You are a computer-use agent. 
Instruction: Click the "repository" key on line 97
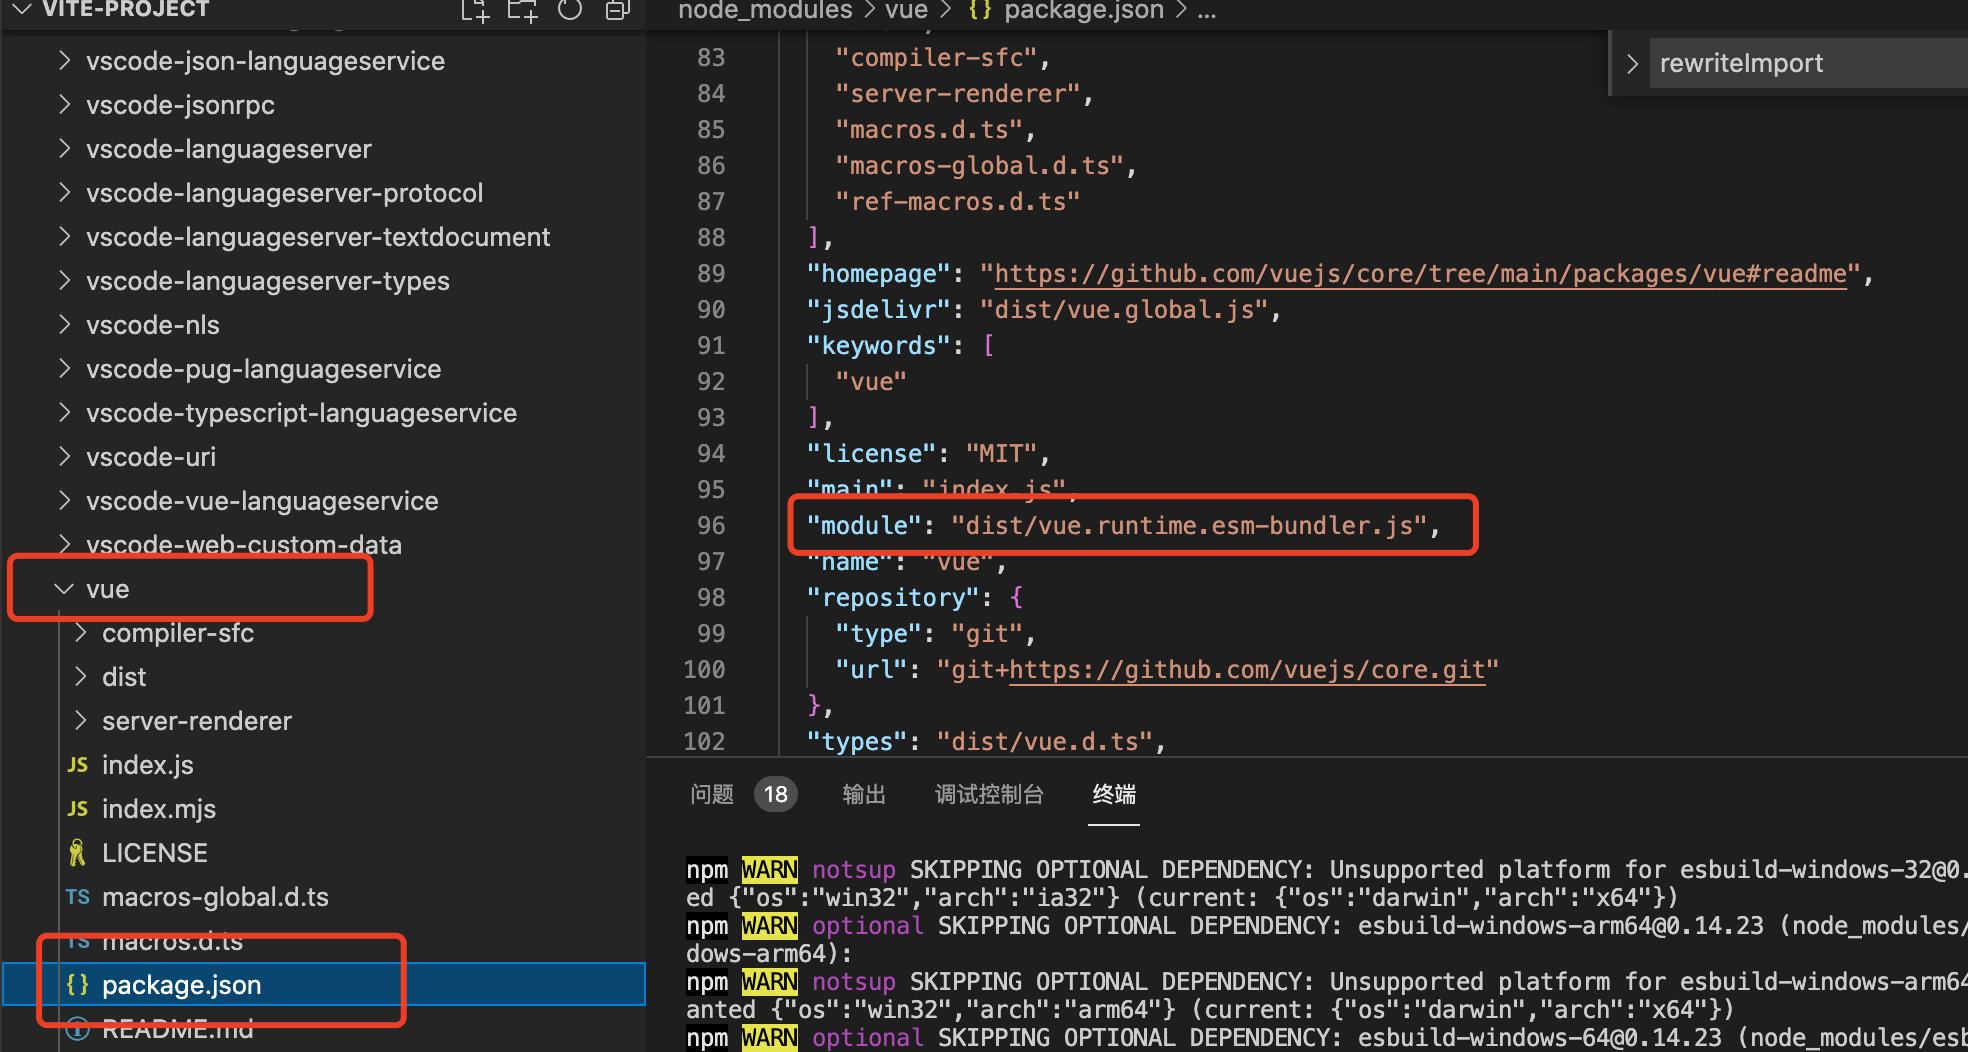(x=893, y=598)
